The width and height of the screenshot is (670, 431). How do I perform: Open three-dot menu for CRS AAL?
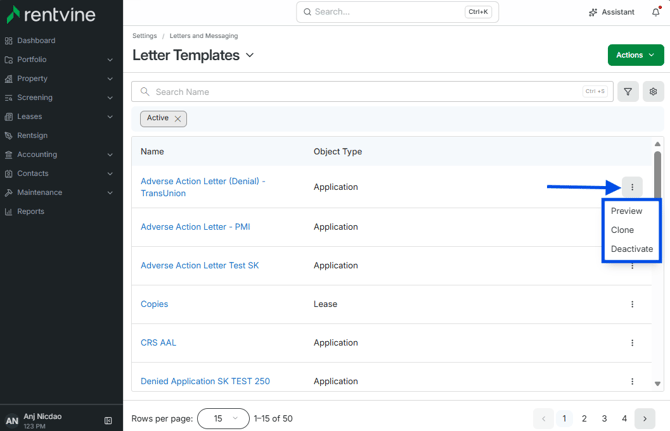click(632, 343)
